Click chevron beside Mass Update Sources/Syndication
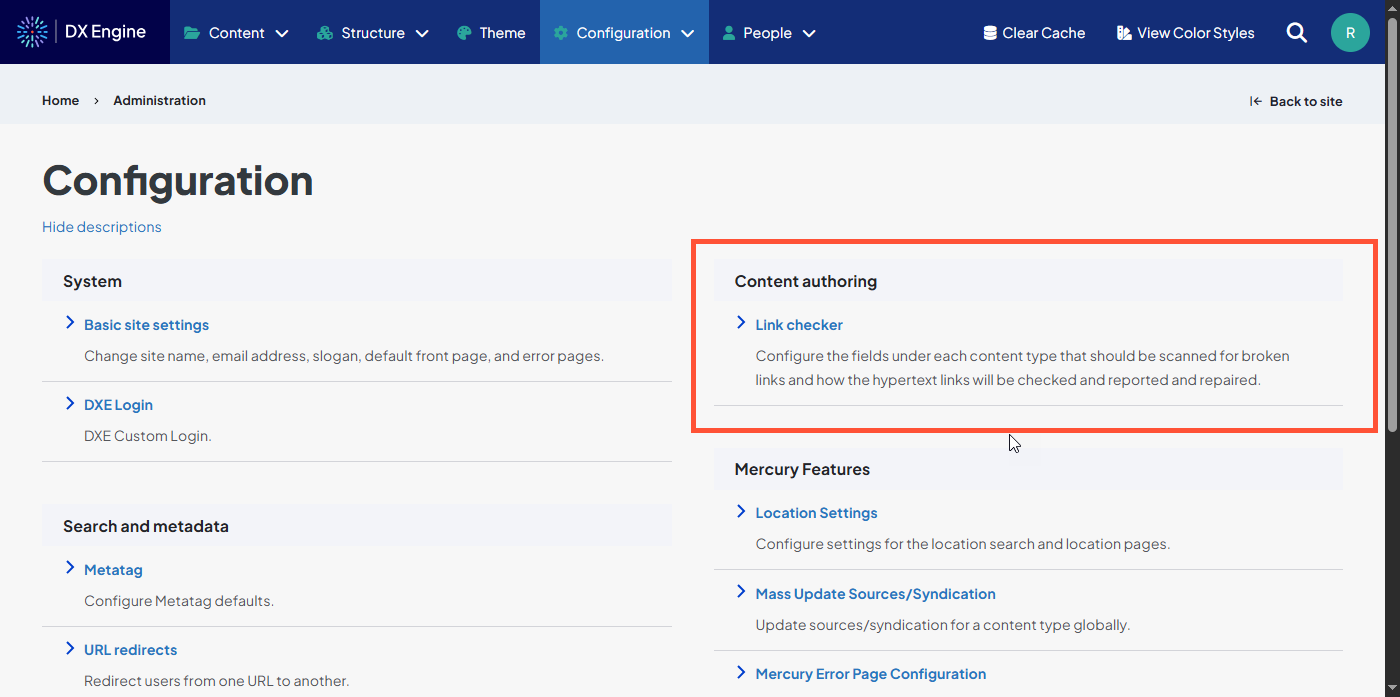This screenshot has height=697, width=1400. tap(741, 591)
